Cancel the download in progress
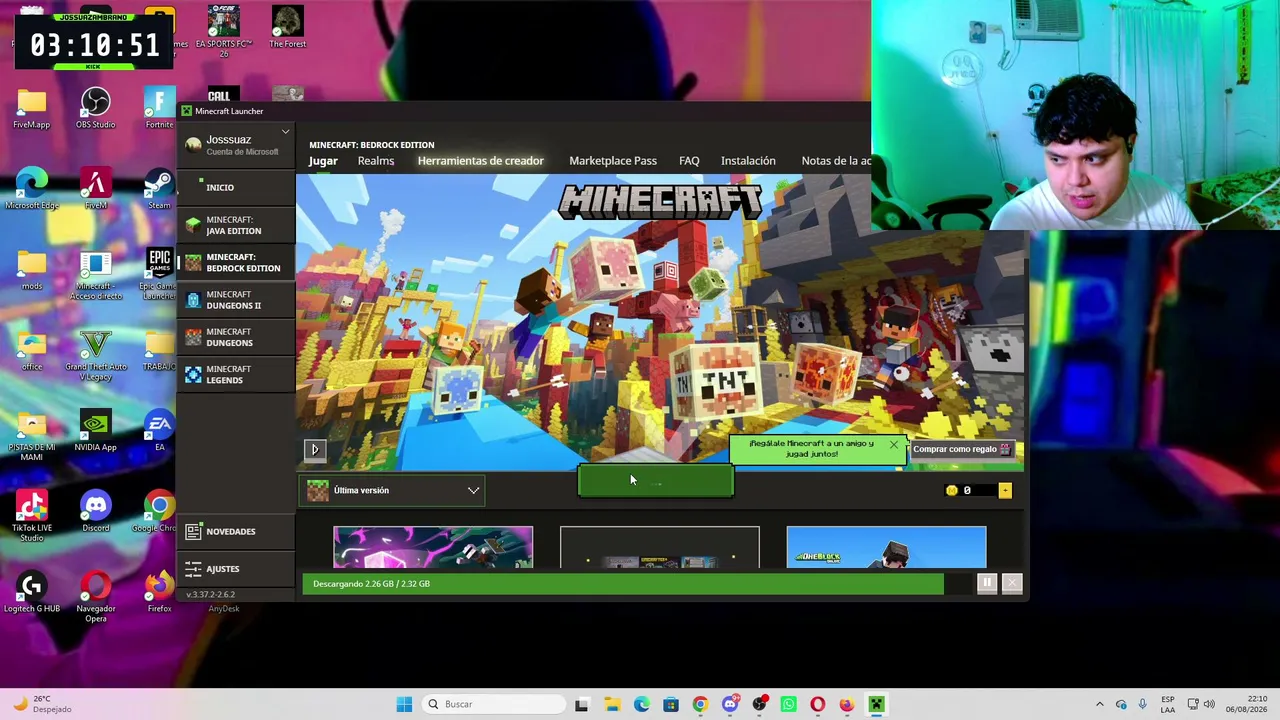 [1012, 583]
